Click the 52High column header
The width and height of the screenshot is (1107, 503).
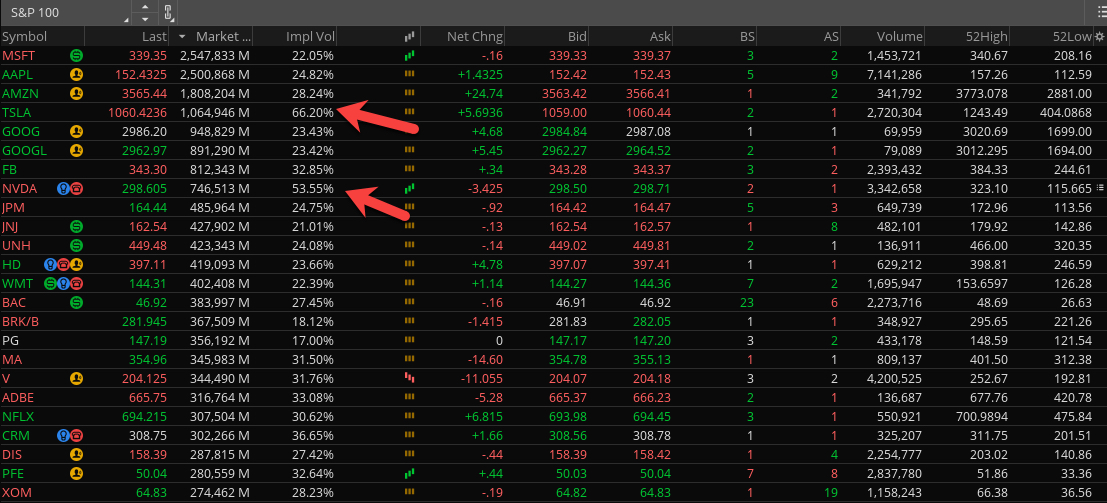985,36
